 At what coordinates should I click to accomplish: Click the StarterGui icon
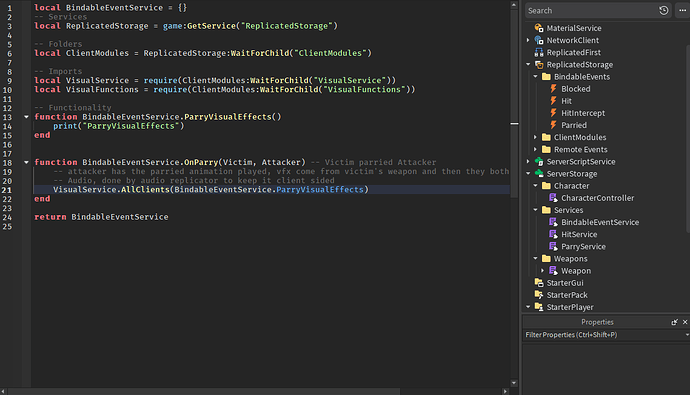539,283
